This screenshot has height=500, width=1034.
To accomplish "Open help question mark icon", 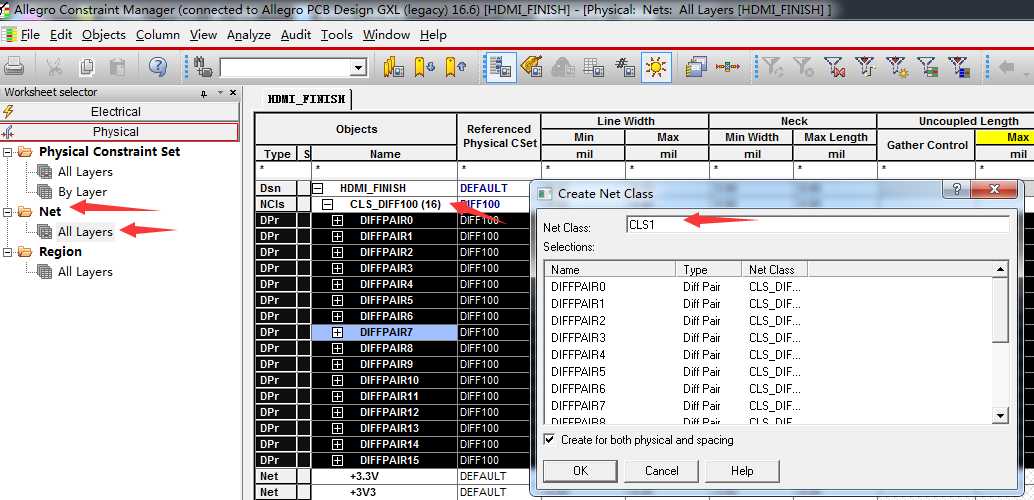I will point(158,67).
